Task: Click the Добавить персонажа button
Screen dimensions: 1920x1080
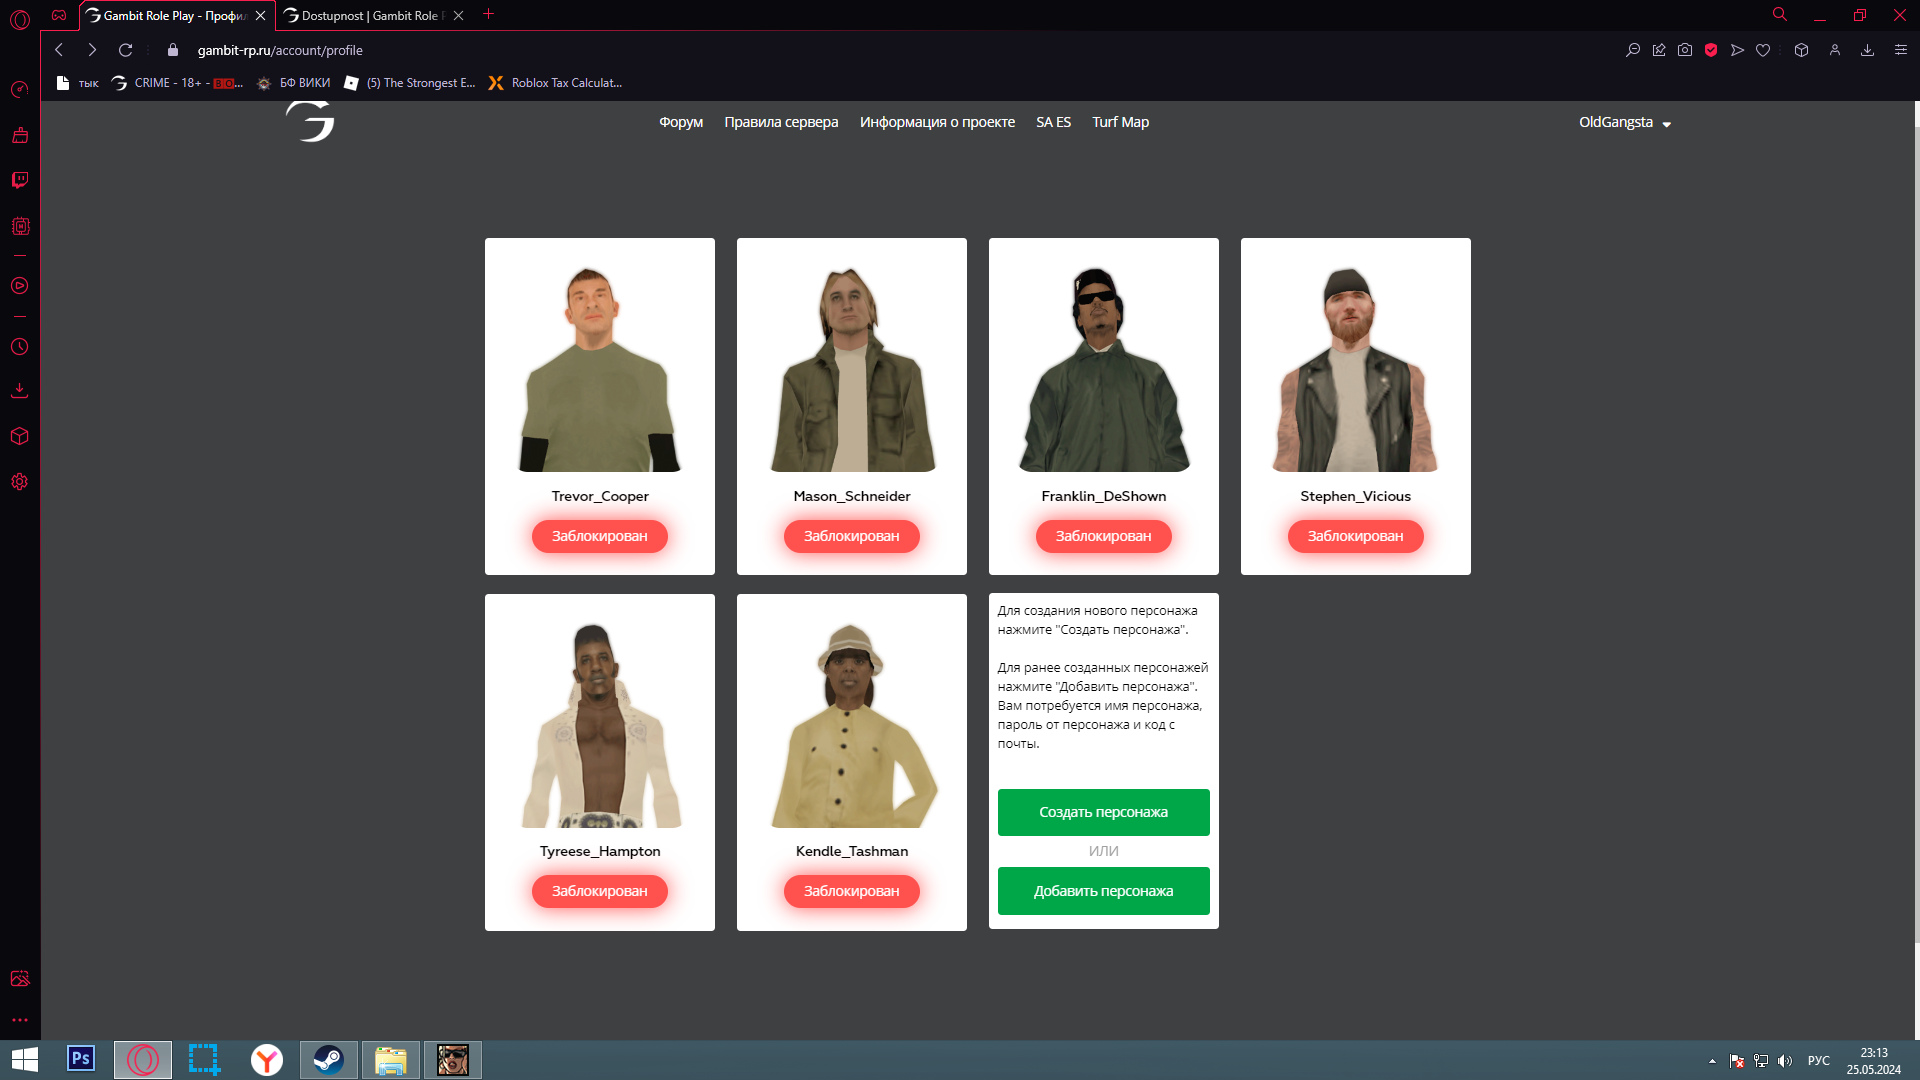Action: [1103, 891]
